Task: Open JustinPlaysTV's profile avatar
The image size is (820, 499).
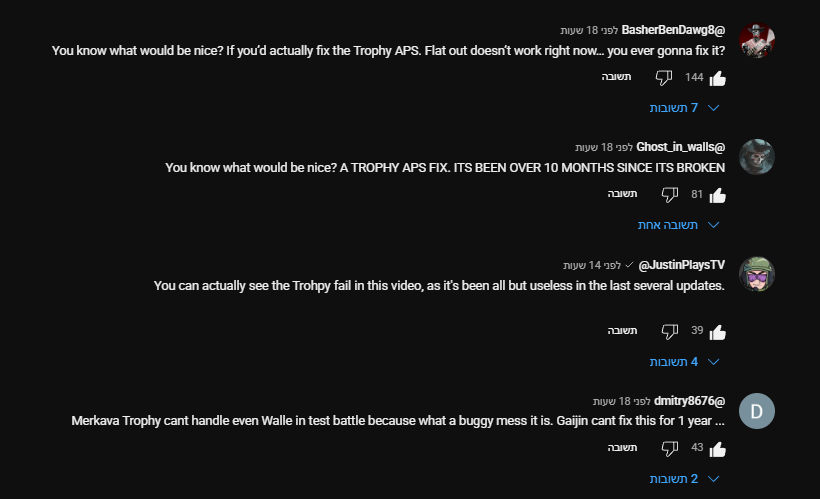Action: pyautogui.click(x=757, y=274)
